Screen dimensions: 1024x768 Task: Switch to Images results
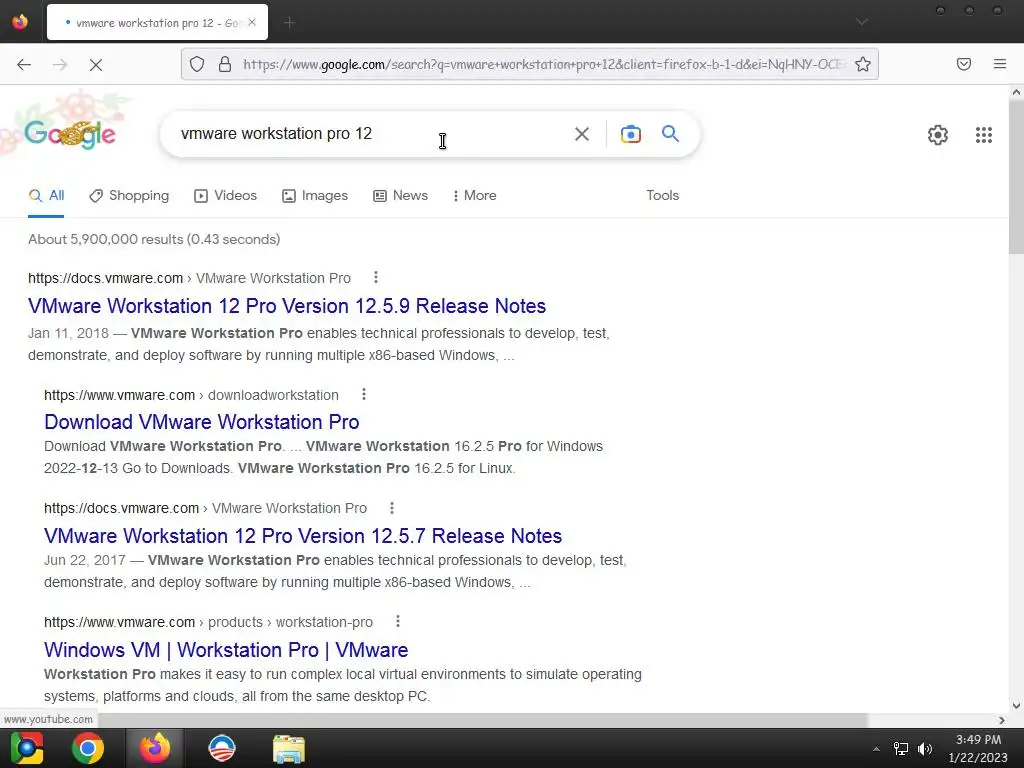click(x=315, y=195)
